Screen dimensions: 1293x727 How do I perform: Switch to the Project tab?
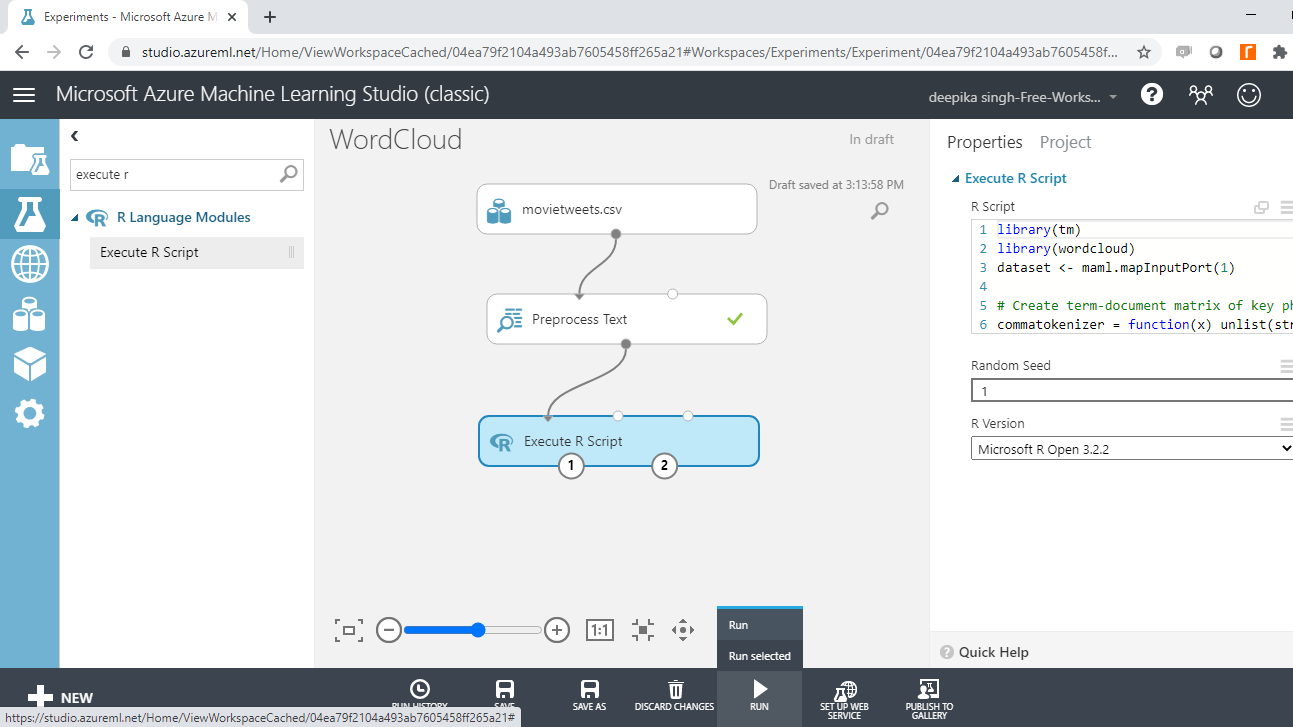point(1065,142)
